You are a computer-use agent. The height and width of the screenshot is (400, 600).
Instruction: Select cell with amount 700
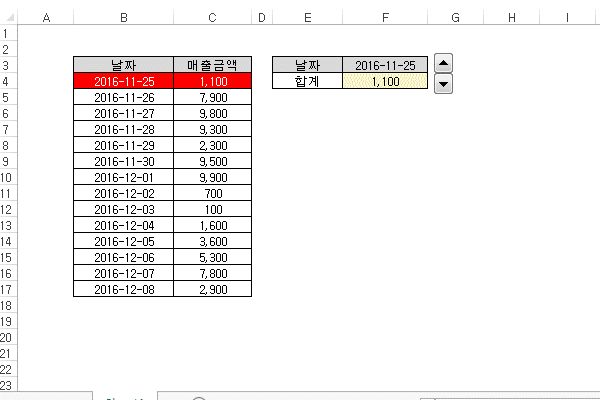[x=212, y=193]
